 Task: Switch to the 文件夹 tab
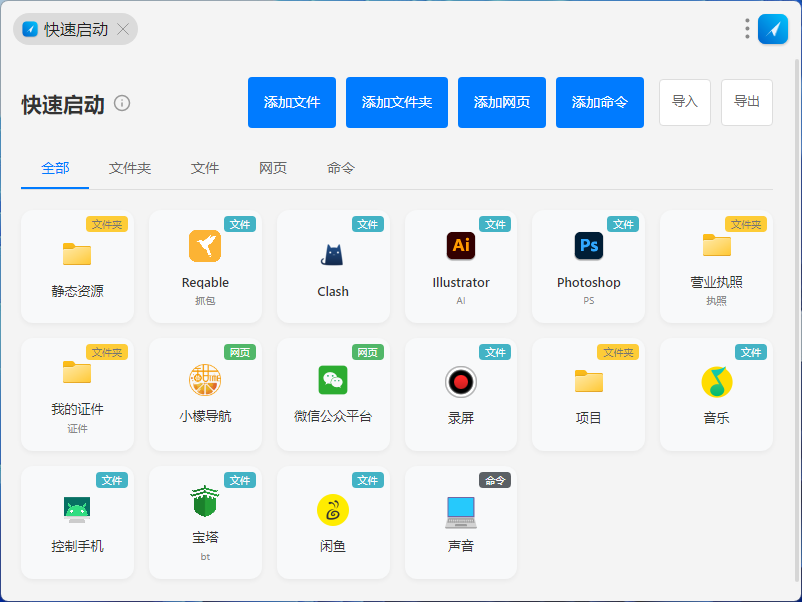(x=130, y=168)
